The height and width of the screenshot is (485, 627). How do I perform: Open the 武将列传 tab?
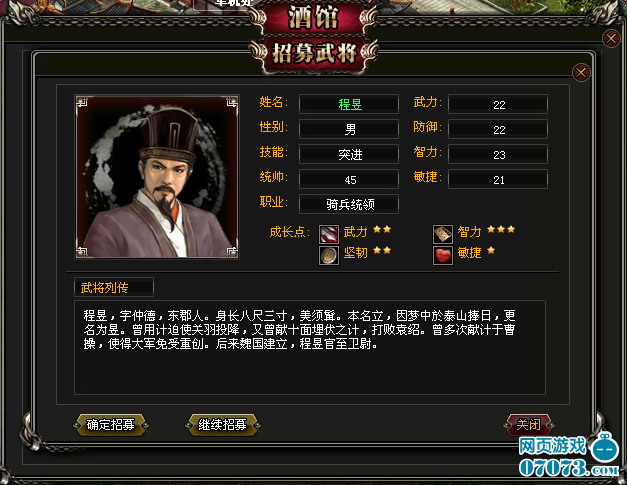[x=114, y=287]
